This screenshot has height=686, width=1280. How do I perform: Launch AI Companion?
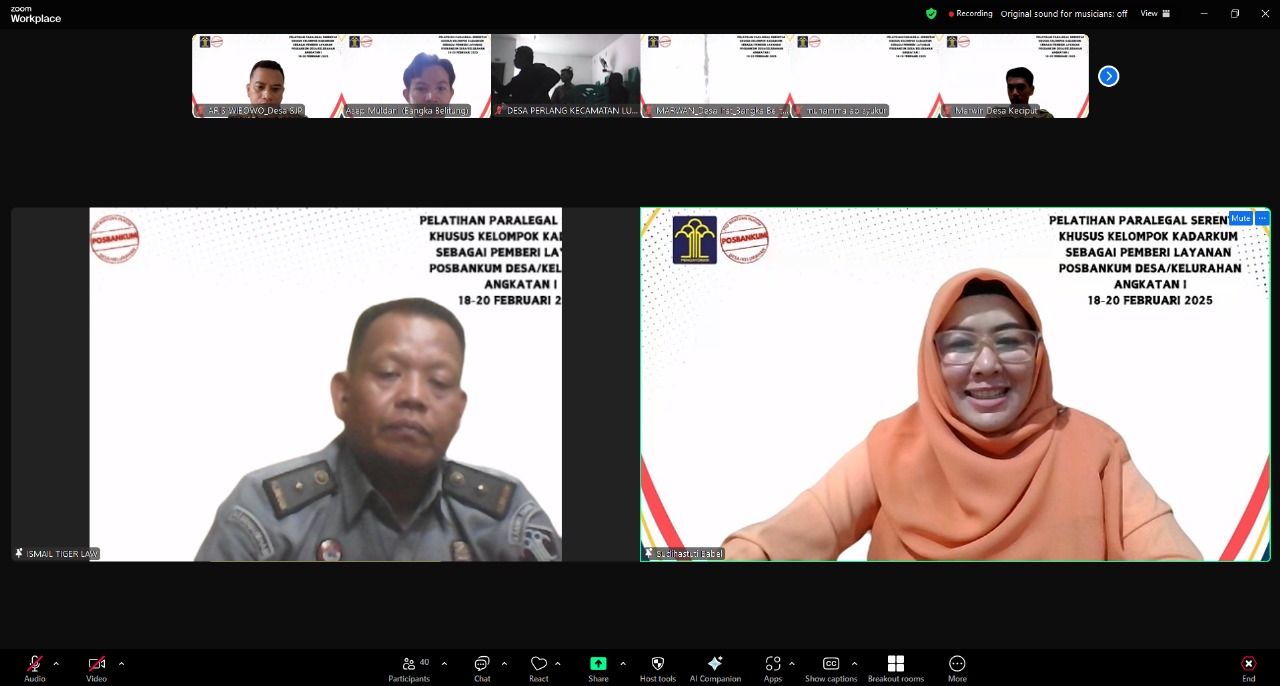click(x=715, y=668)
